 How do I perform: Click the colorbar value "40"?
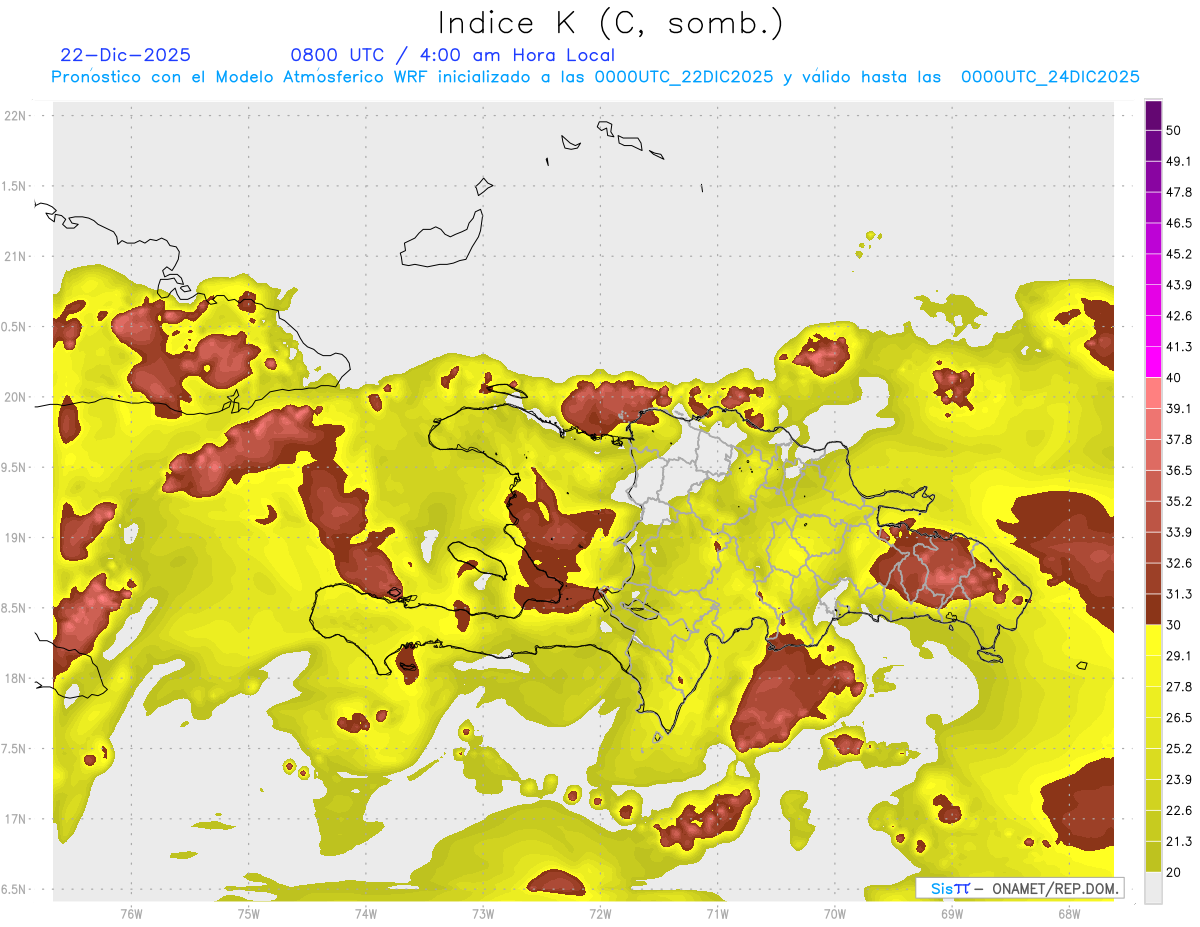click(x=1174, y=378)
